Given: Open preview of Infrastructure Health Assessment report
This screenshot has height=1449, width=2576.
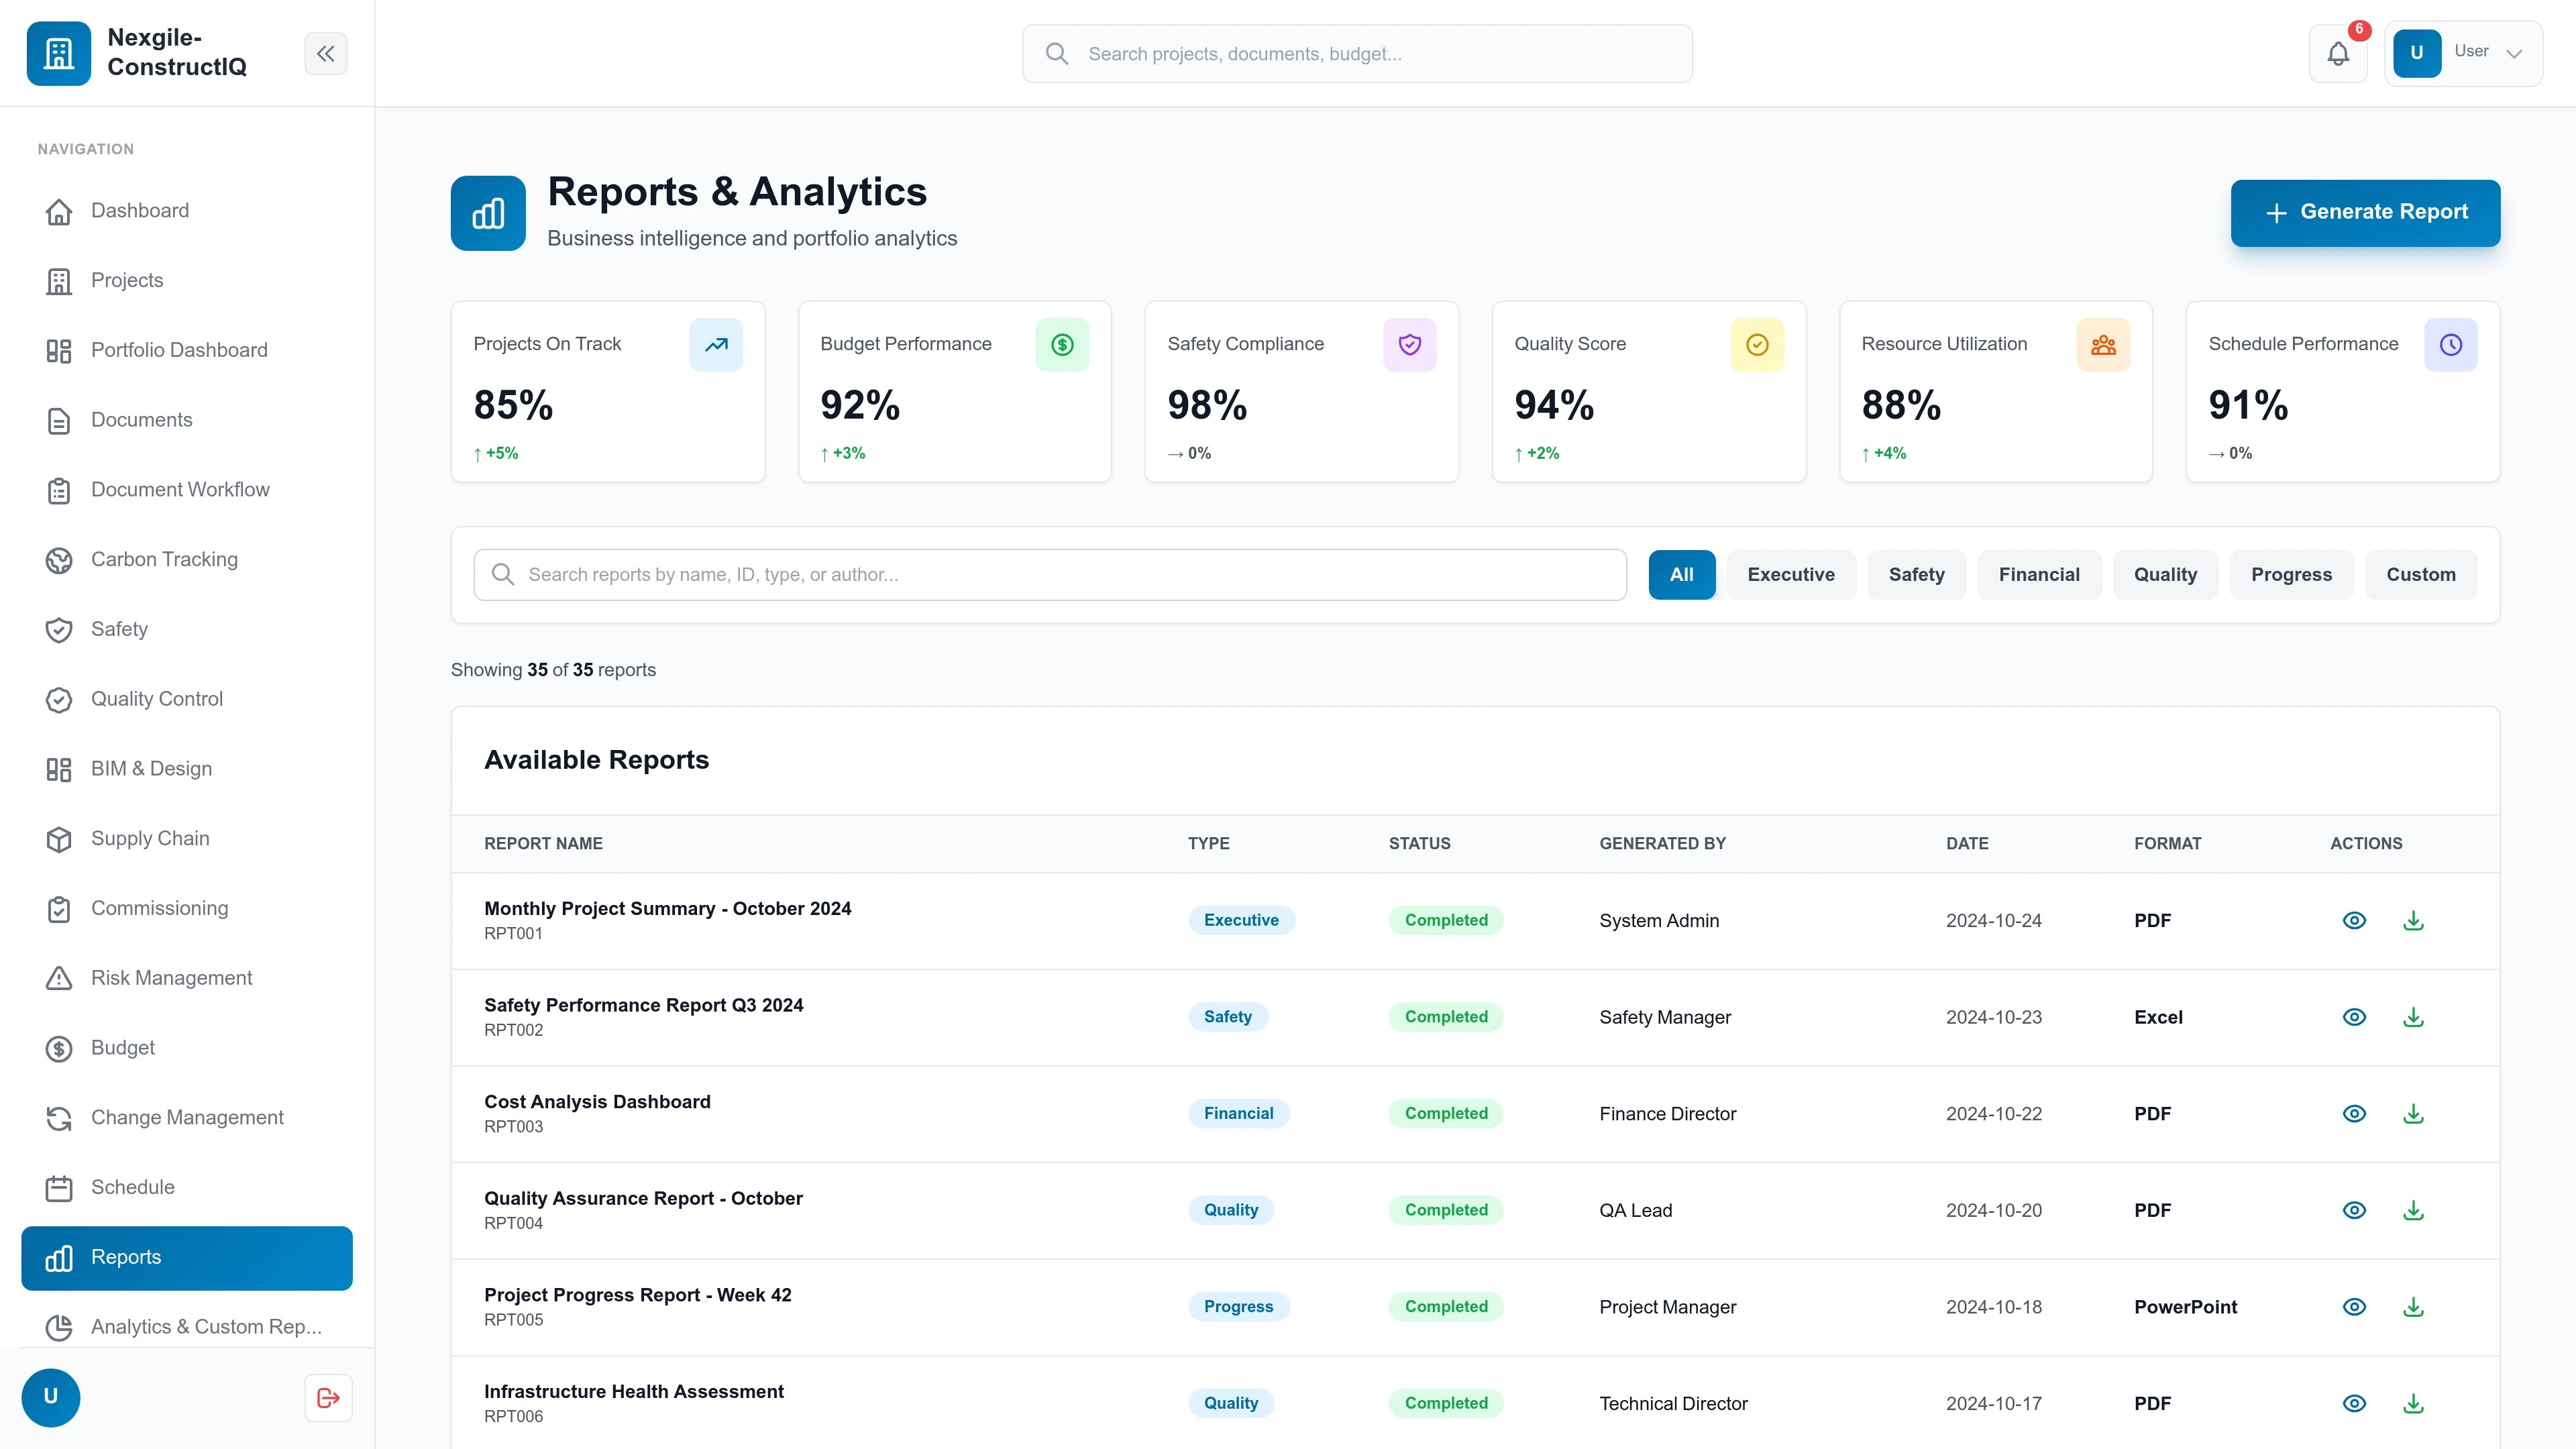Looking at the screenshot, I should [2354, 1403].
